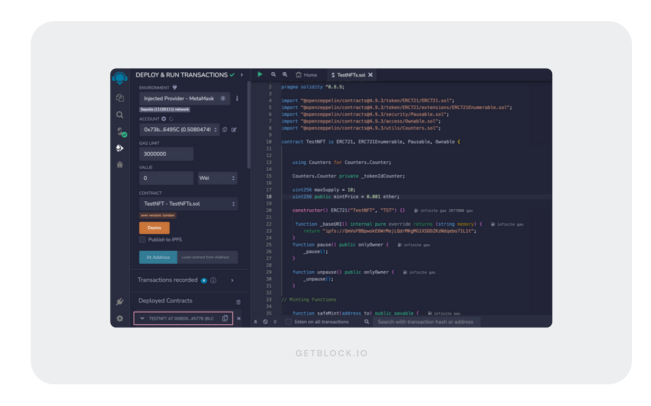Click the orange Deploy button
651x406 pixels.
[154, 227]
